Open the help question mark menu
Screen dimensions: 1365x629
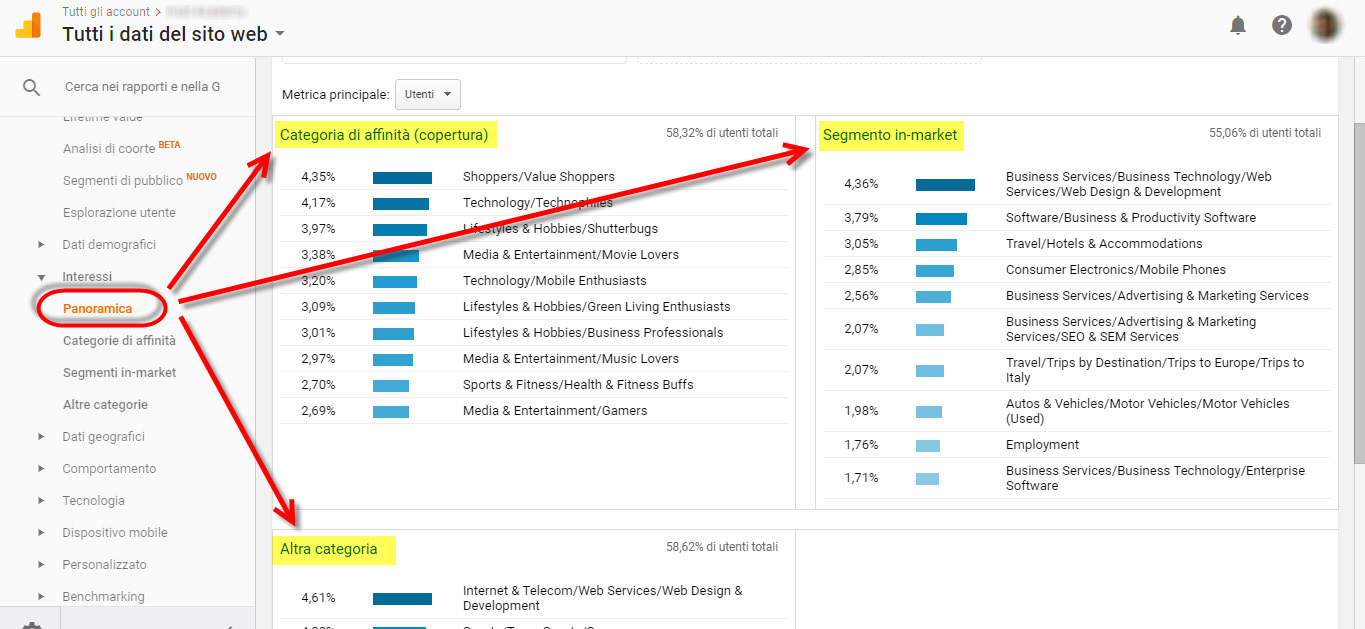1281,24
